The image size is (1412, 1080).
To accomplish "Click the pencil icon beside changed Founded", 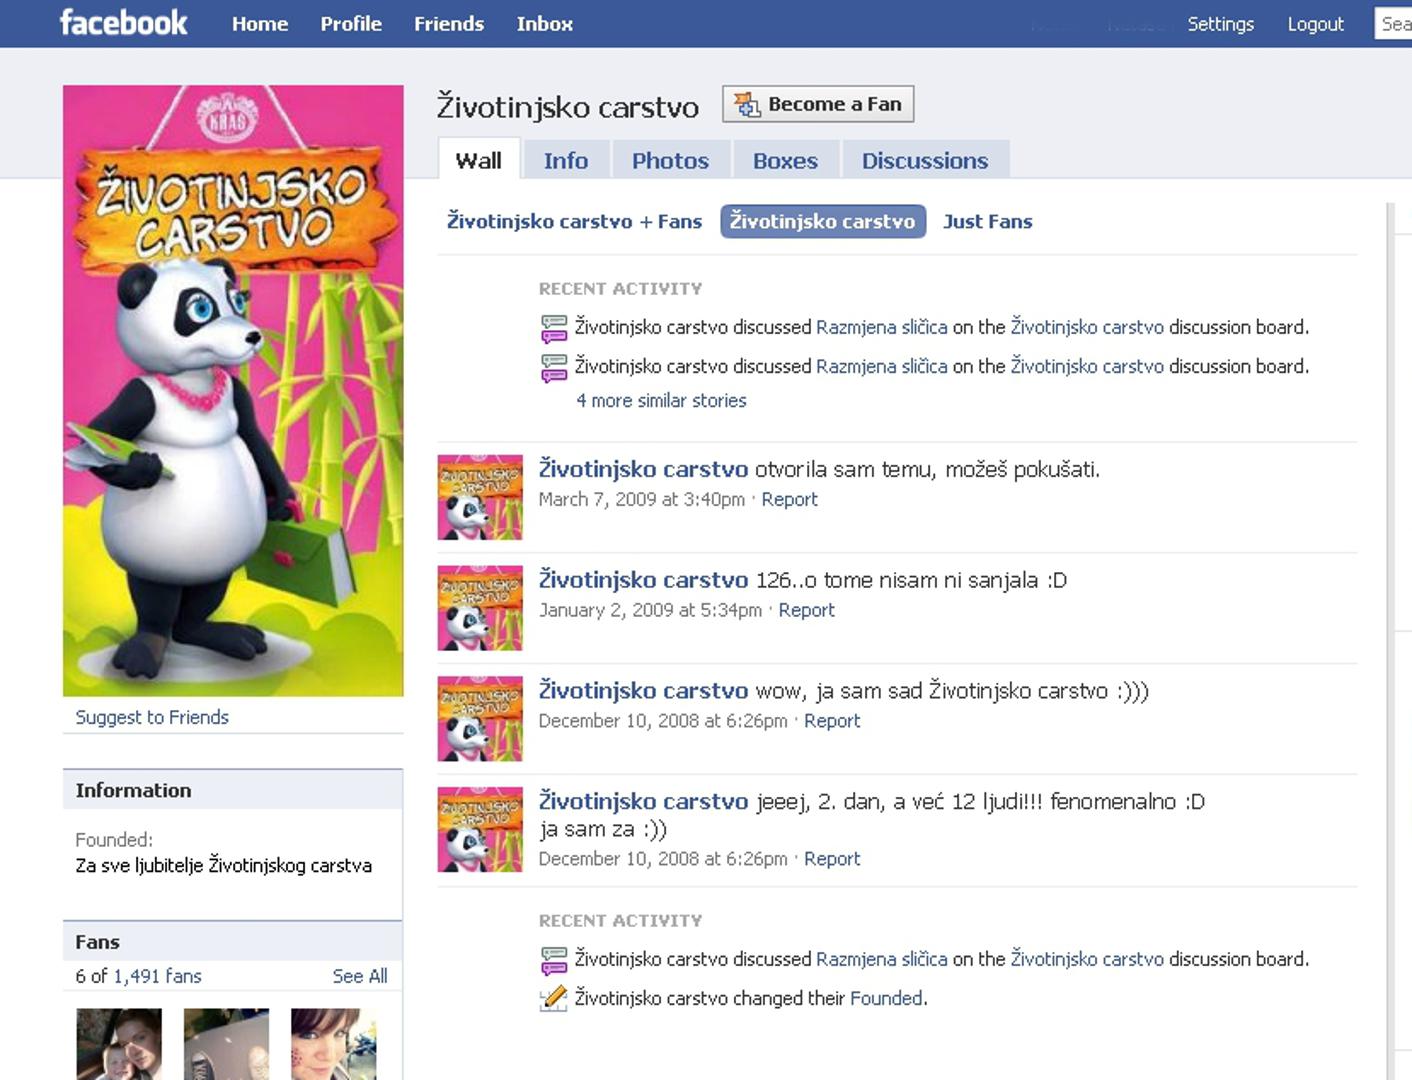I will click(x=554, y=998).
